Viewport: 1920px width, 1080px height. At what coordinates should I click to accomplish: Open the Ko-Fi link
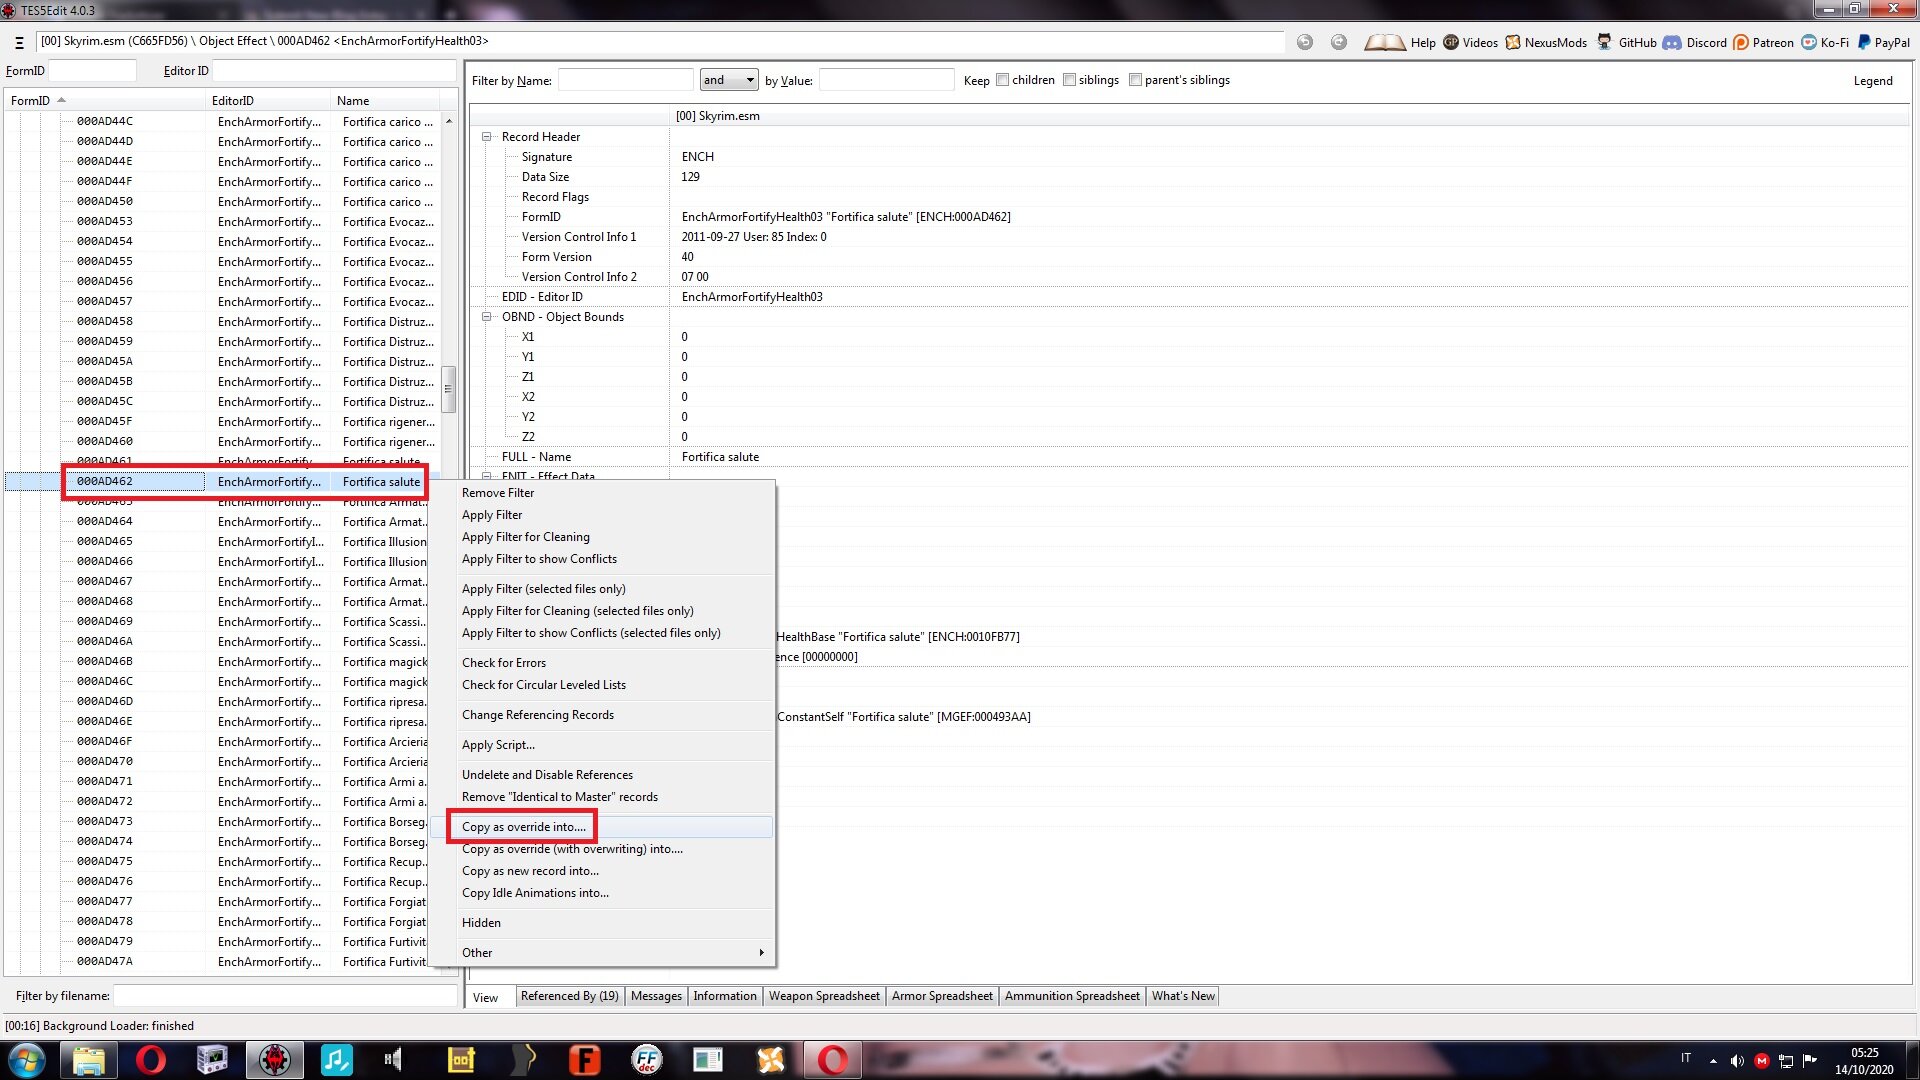click(x=1825, y=43)
